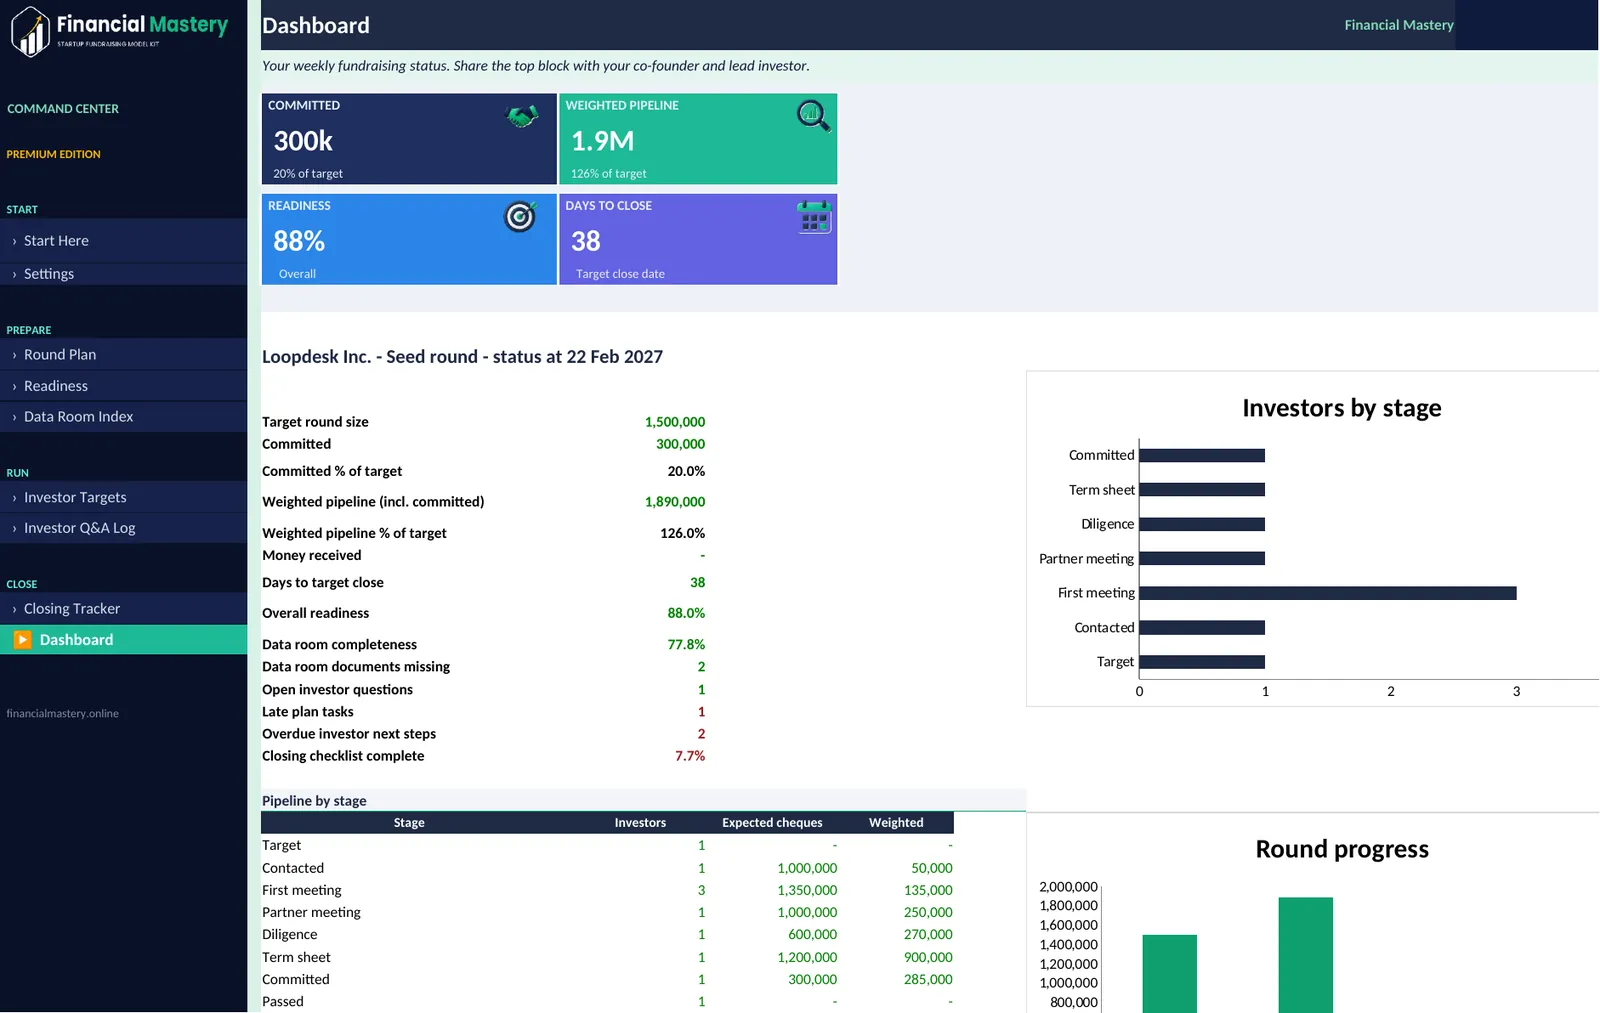Select the Dashboard sidebar item
The image size is (1600, 1013).
point(123,640)
